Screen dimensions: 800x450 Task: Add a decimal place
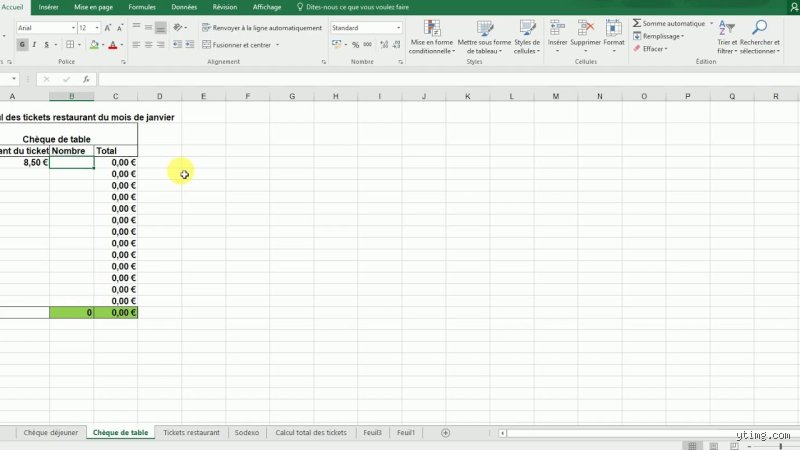coord(384,45)
